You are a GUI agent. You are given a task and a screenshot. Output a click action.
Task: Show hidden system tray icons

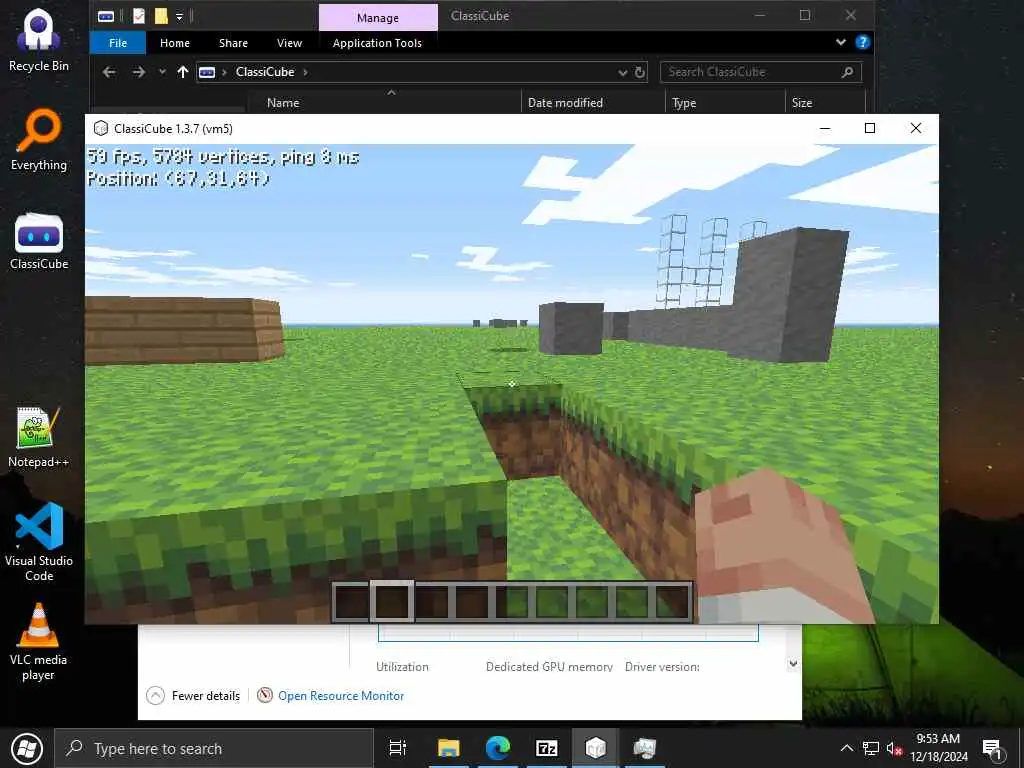point(846,748)
